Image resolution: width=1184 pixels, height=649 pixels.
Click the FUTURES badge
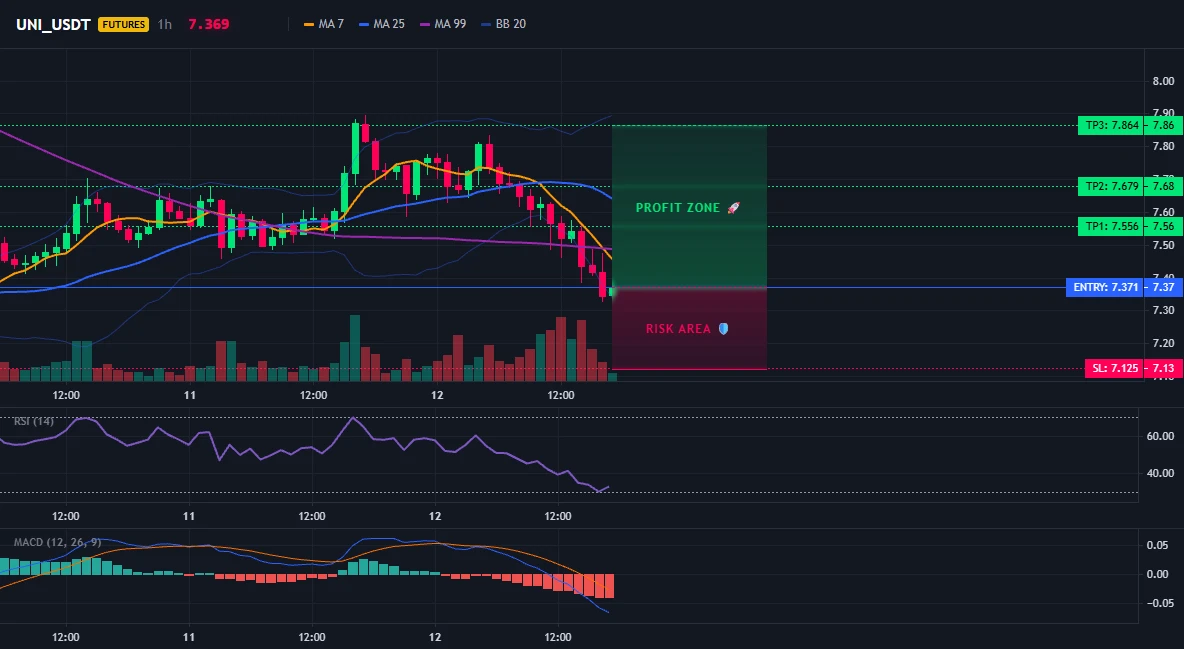[124, 24]
